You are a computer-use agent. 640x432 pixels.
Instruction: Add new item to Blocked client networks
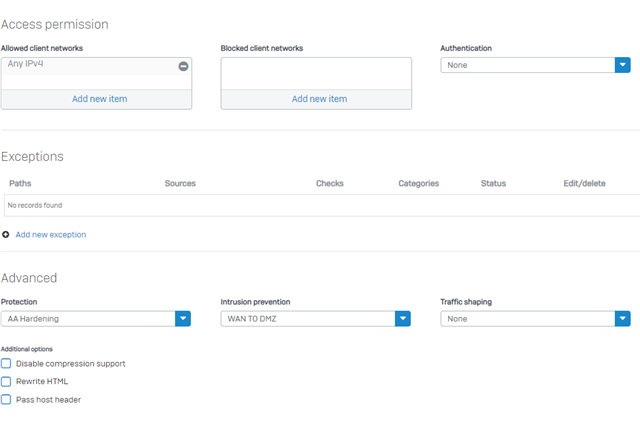(319, 99)
